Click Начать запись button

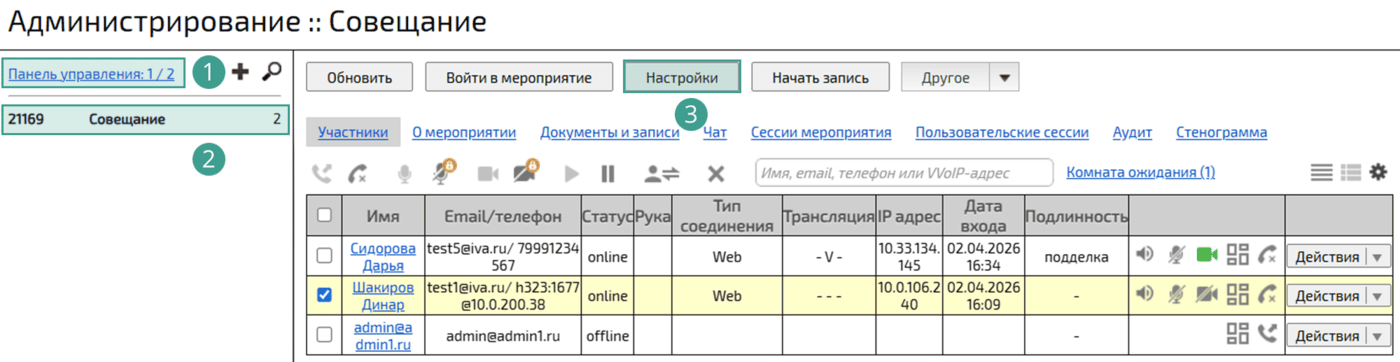820,77
